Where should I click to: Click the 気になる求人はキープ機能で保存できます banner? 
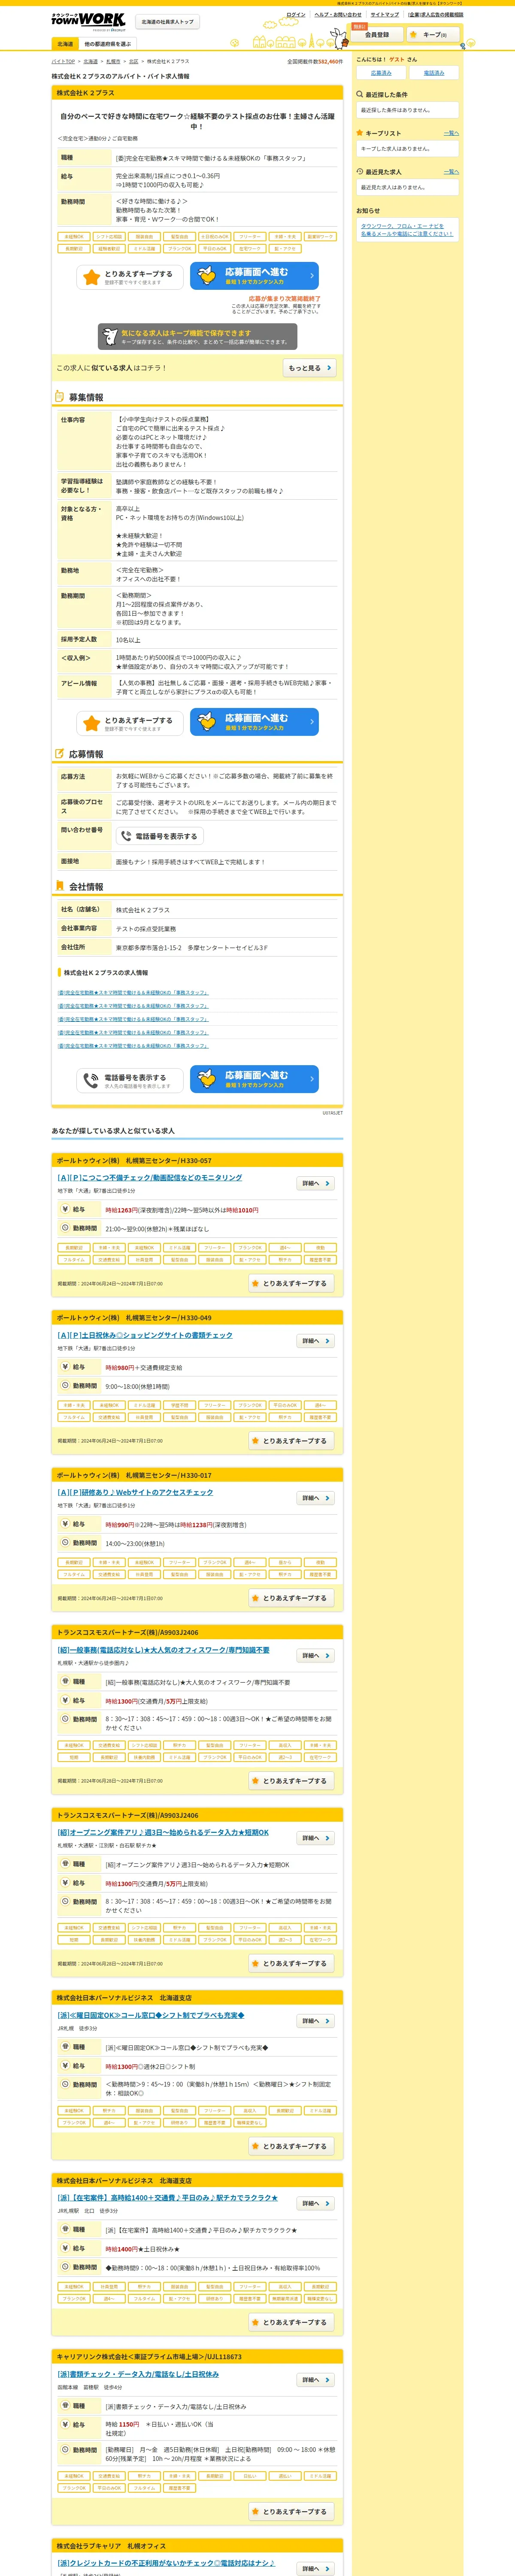pos(197,336)
